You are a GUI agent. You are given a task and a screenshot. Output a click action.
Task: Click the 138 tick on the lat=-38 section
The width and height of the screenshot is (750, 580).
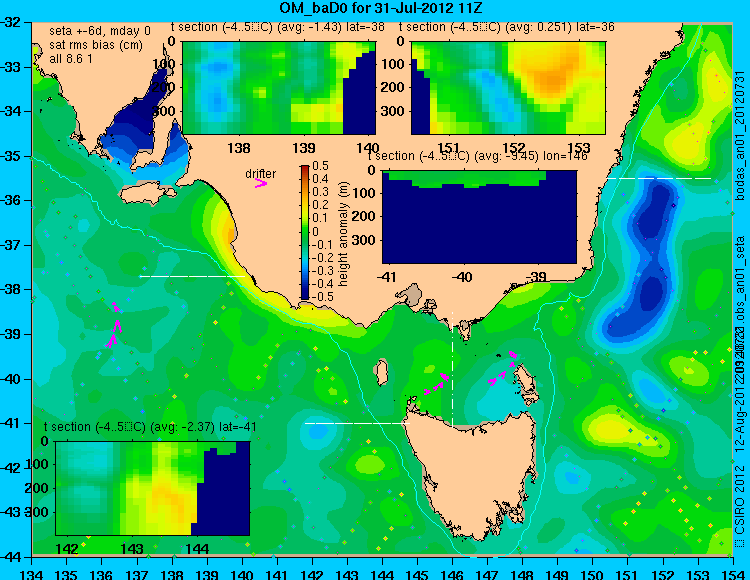(239, 148)
